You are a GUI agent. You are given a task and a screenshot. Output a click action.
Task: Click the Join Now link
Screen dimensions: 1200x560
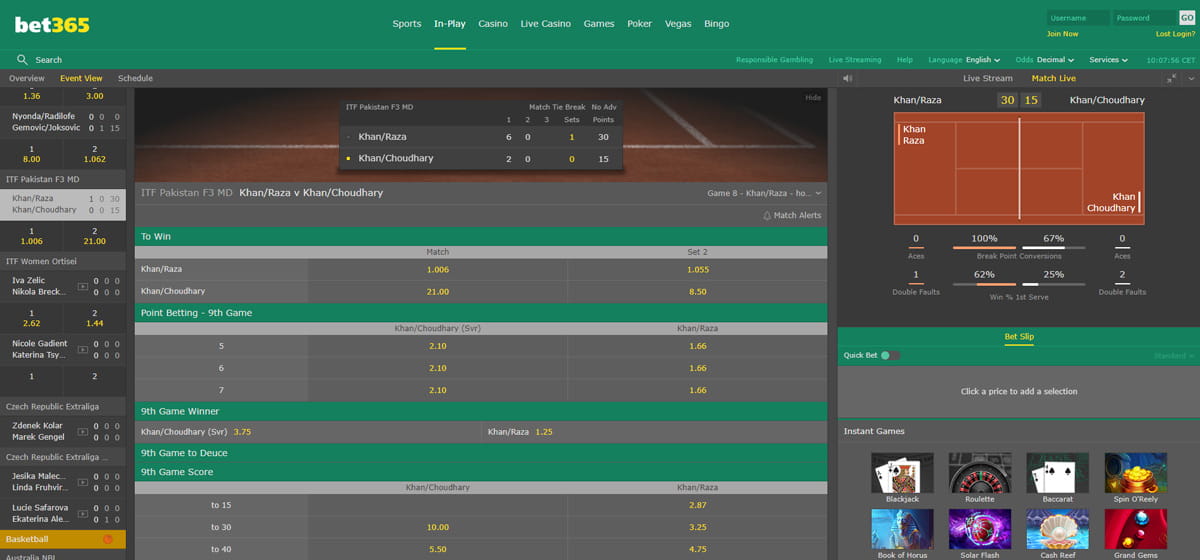click(1062, 34)
